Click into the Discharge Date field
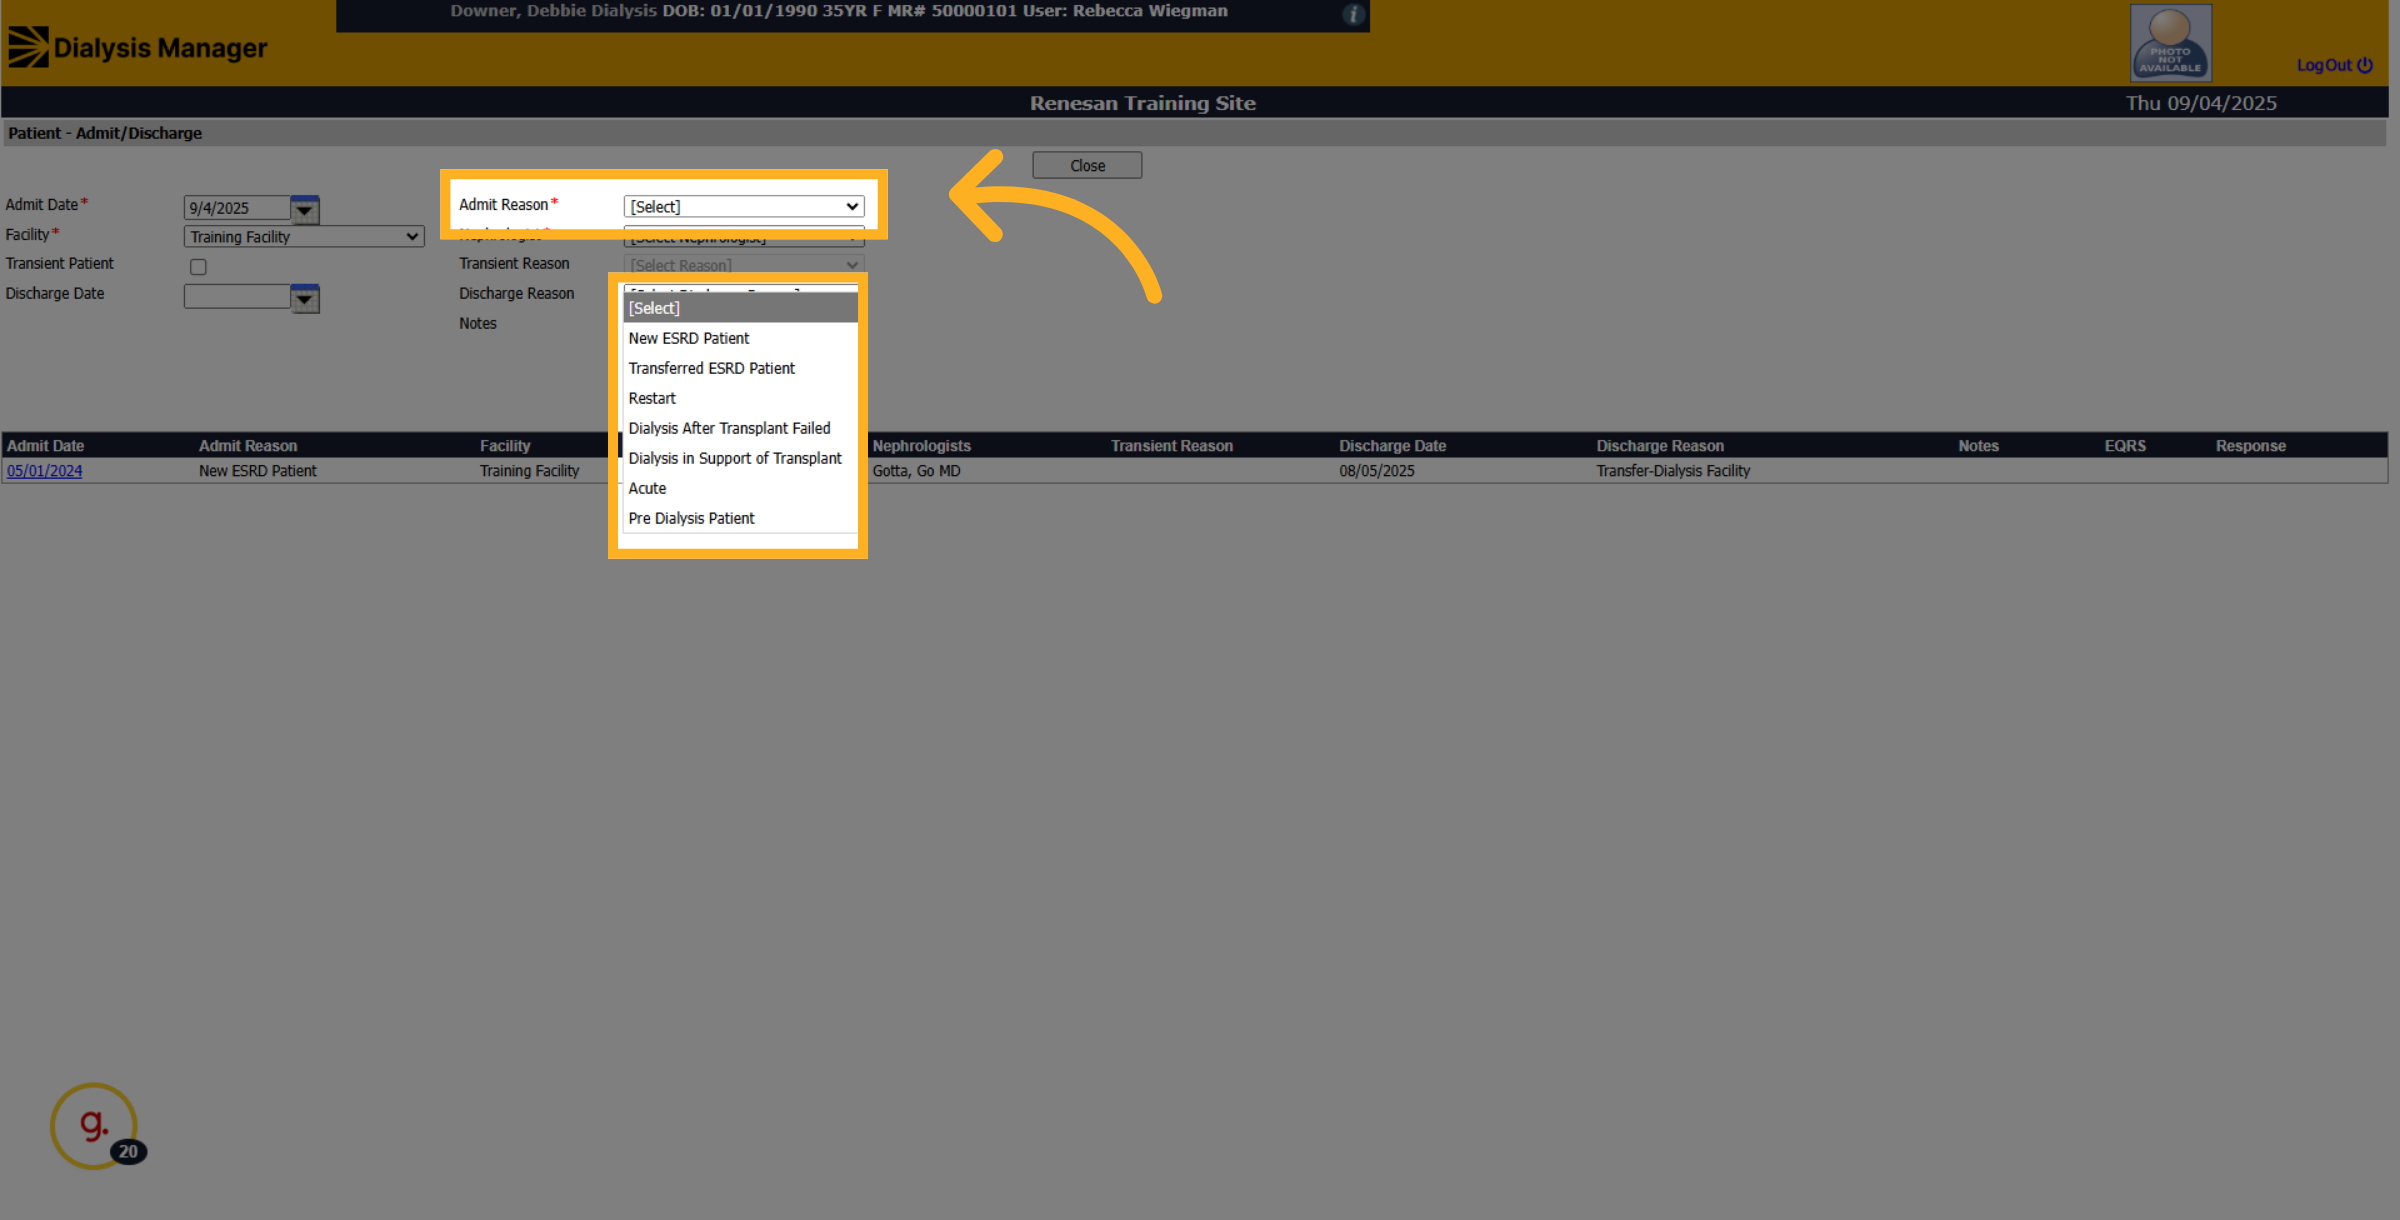This screenshot has height=1220, width=2400. coord(237,297)
